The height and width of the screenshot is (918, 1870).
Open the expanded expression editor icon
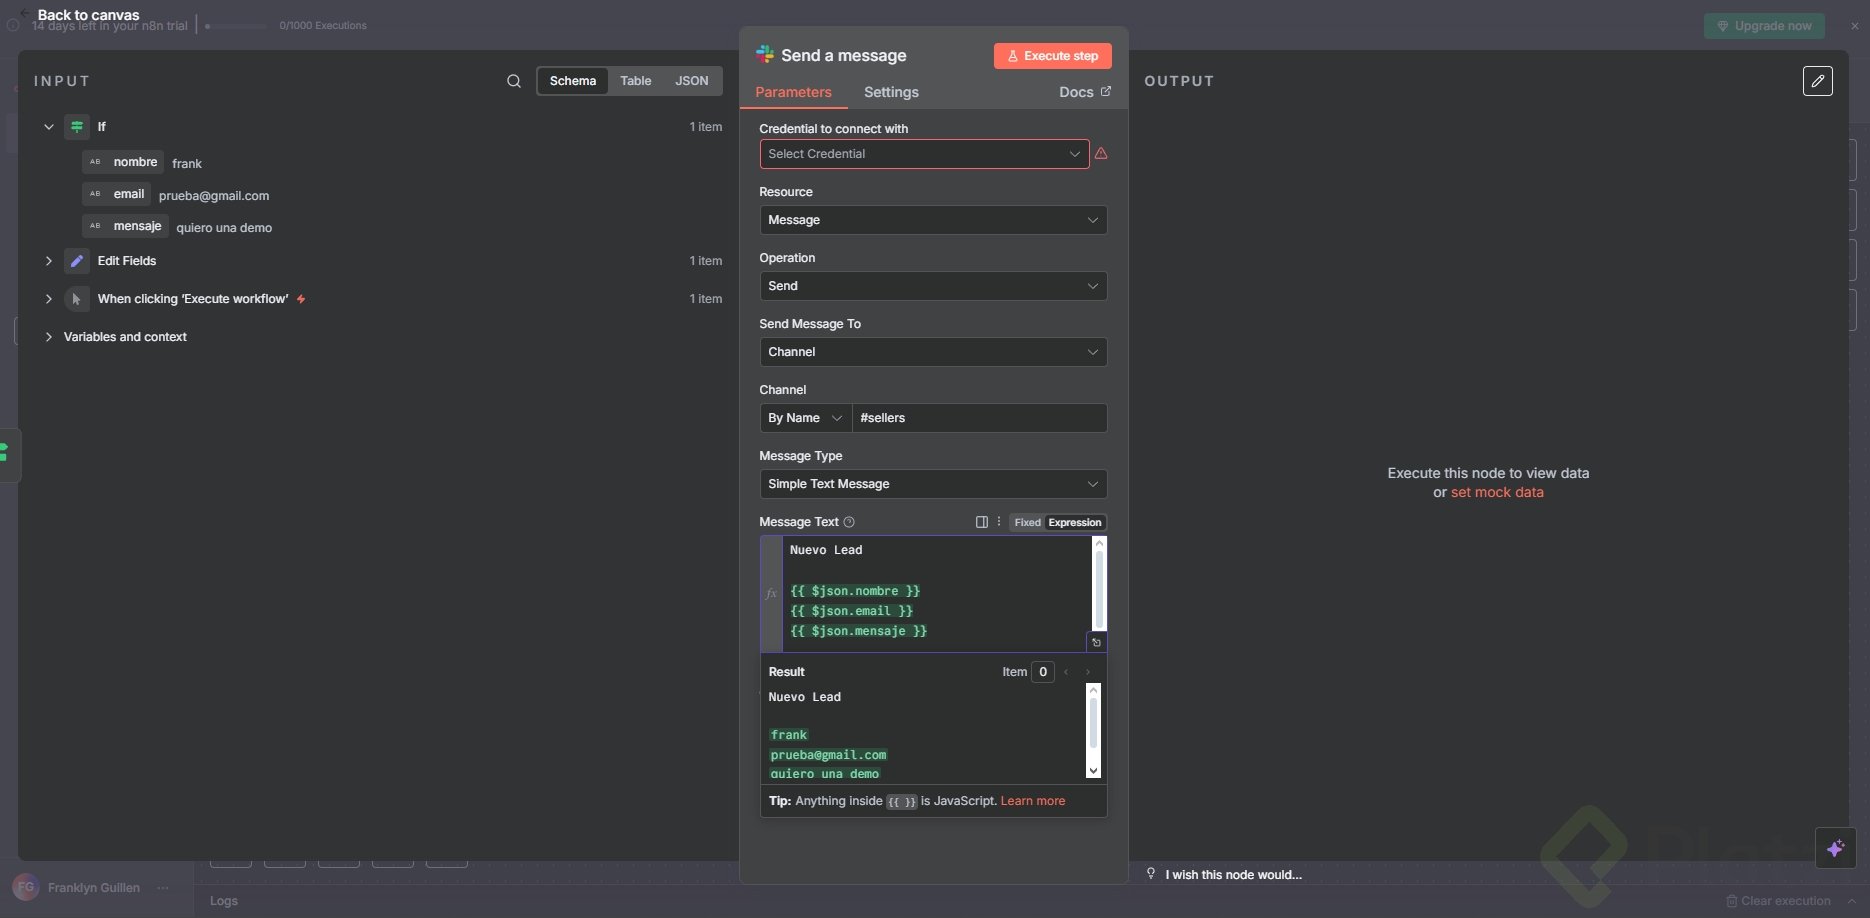coord(1096,642)
